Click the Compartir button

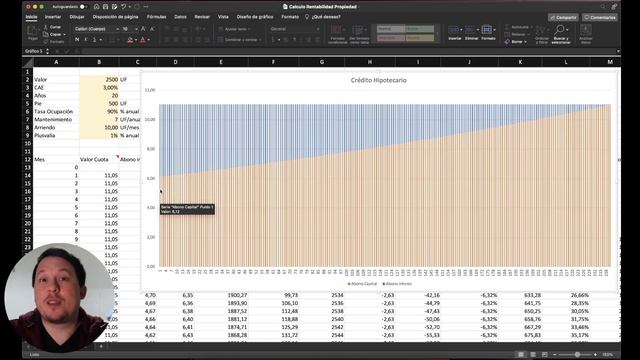563,18
